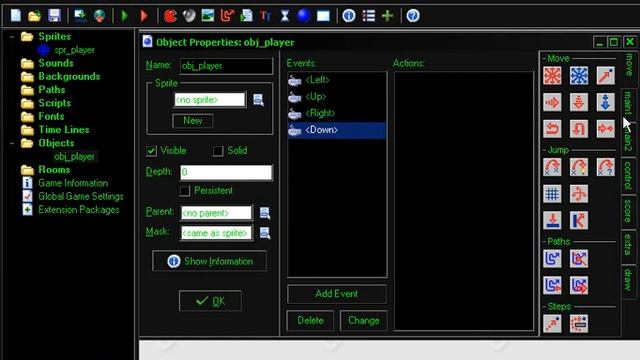Select the <Left> keyboard event
The image size is (640, 360).
click(337, 80)
